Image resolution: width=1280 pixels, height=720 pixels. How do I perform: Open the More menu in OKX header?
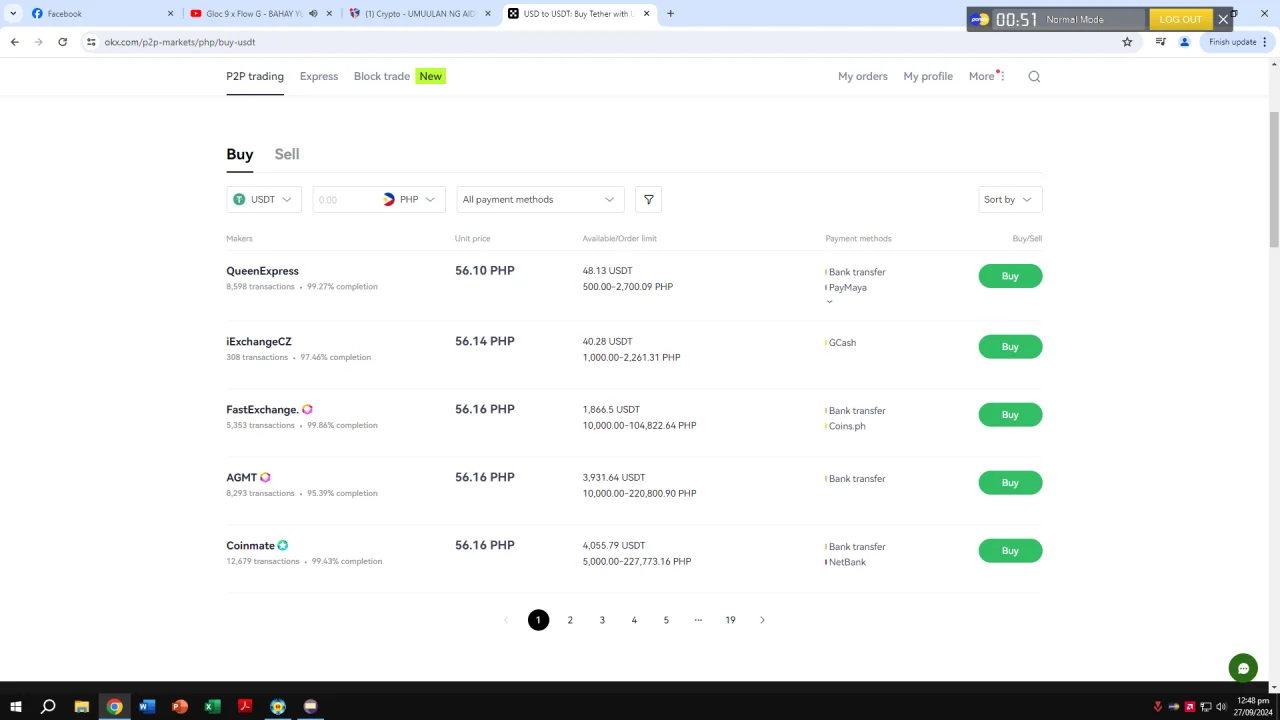(x=986, y=76)
